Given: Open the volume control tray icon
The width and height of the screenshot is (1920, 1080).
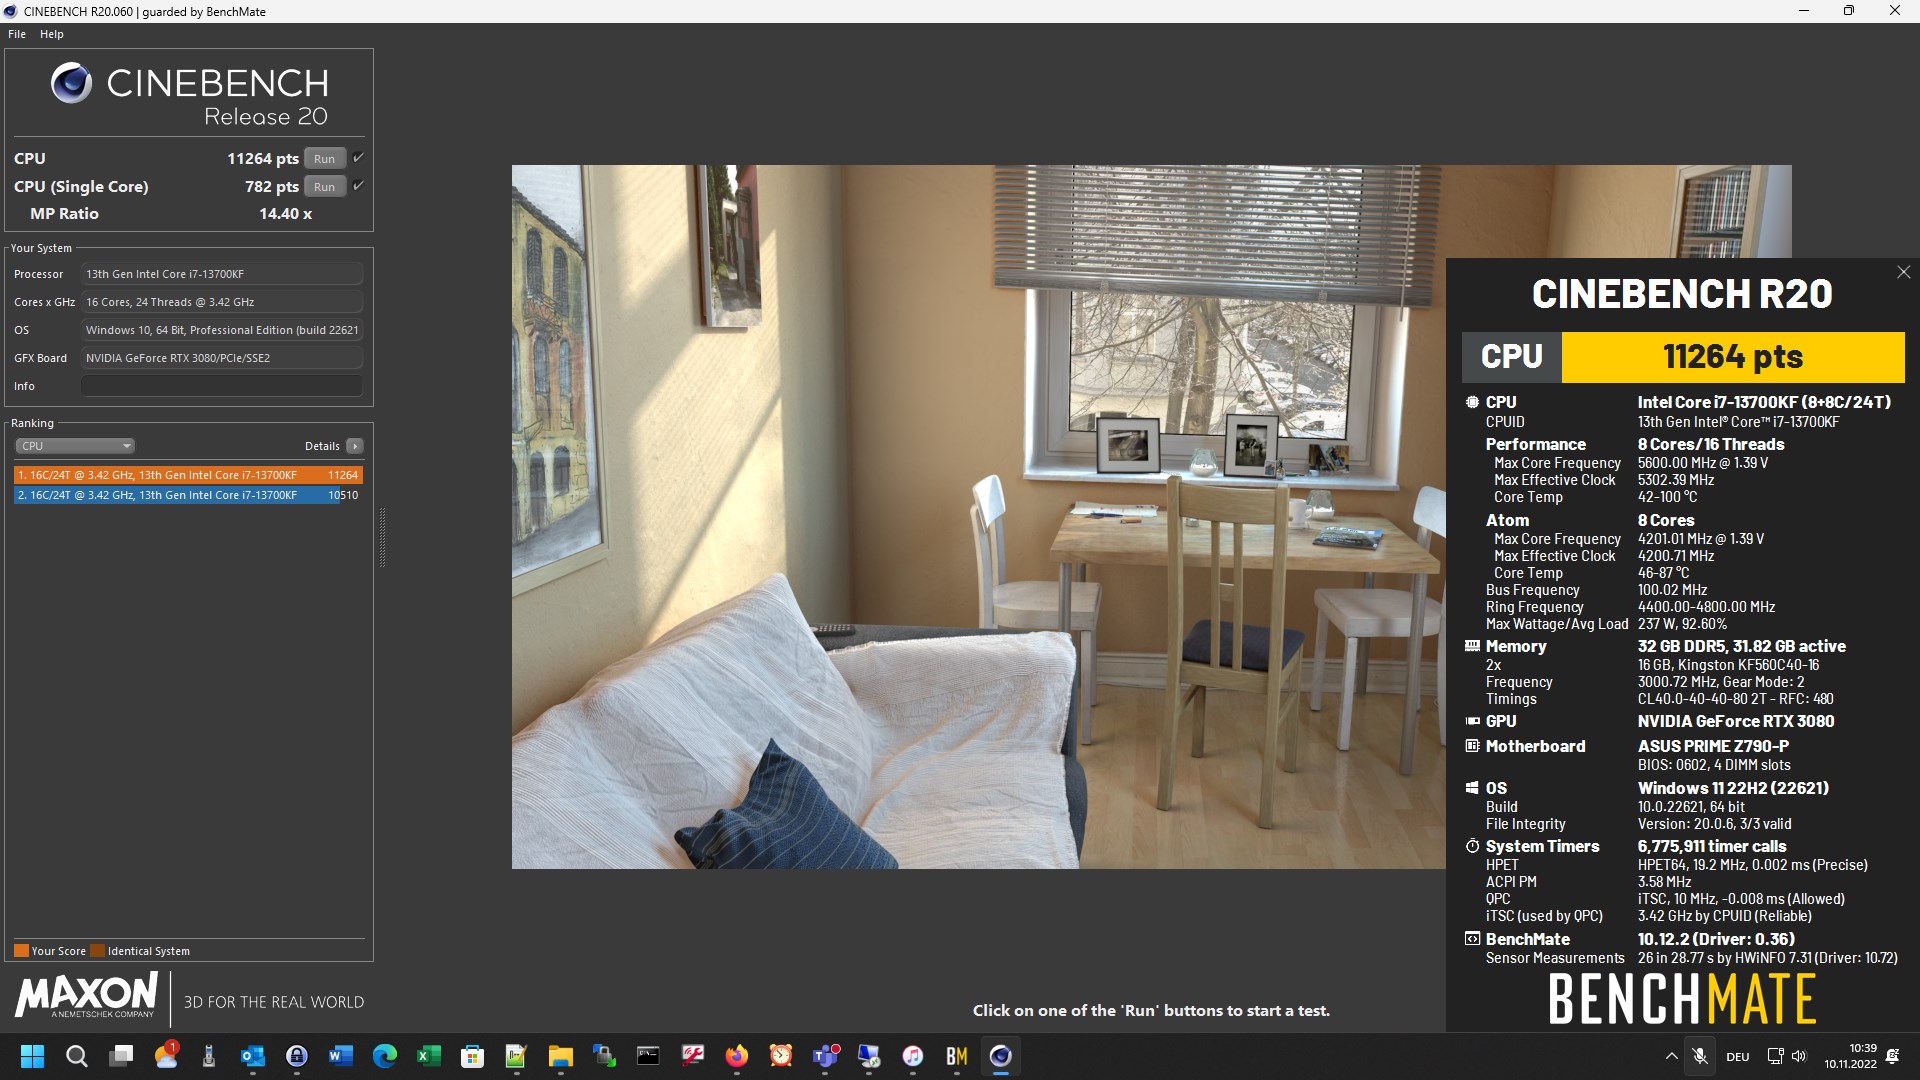Looking at the screenshot, I should point(1799,1056).
